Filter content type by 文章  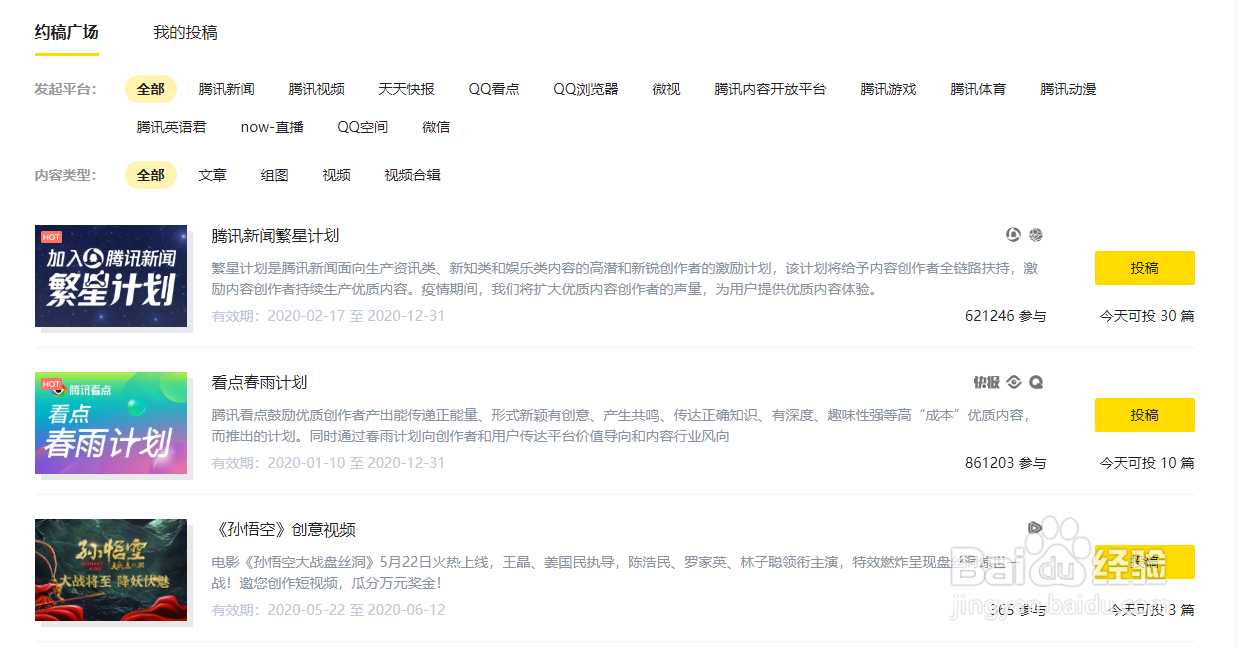tap(212, 175)
